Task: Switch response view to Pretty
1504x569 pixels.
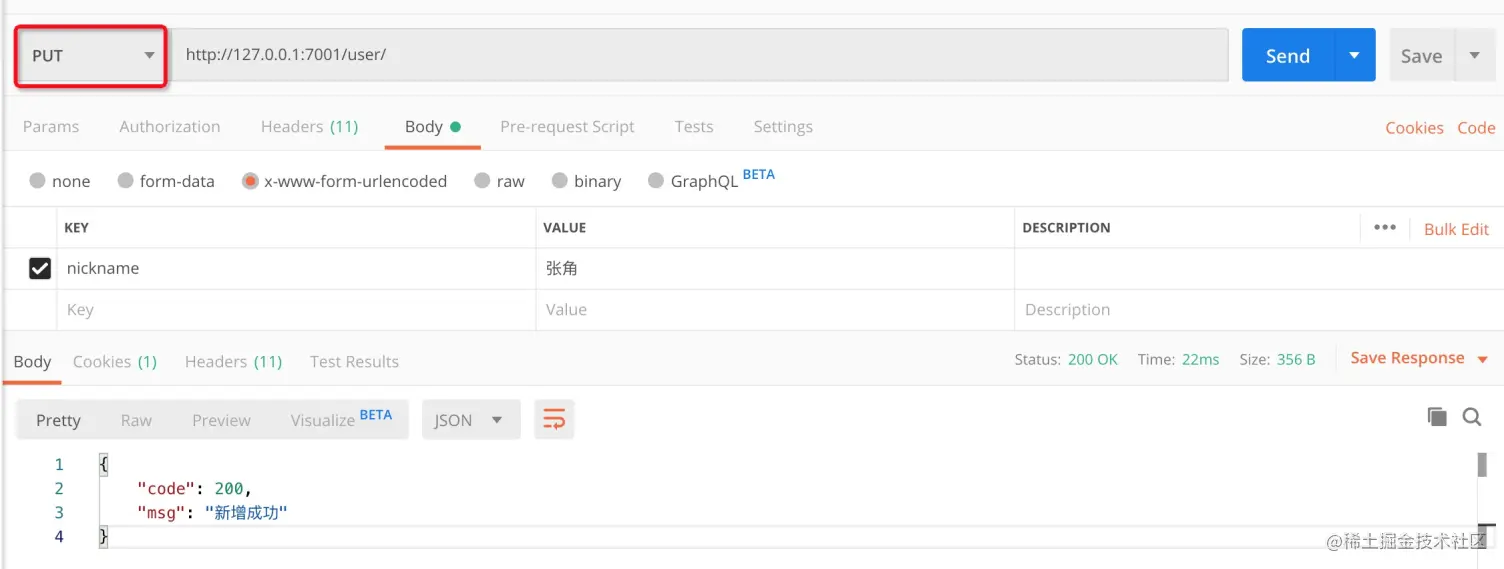Action: (58, 420)
